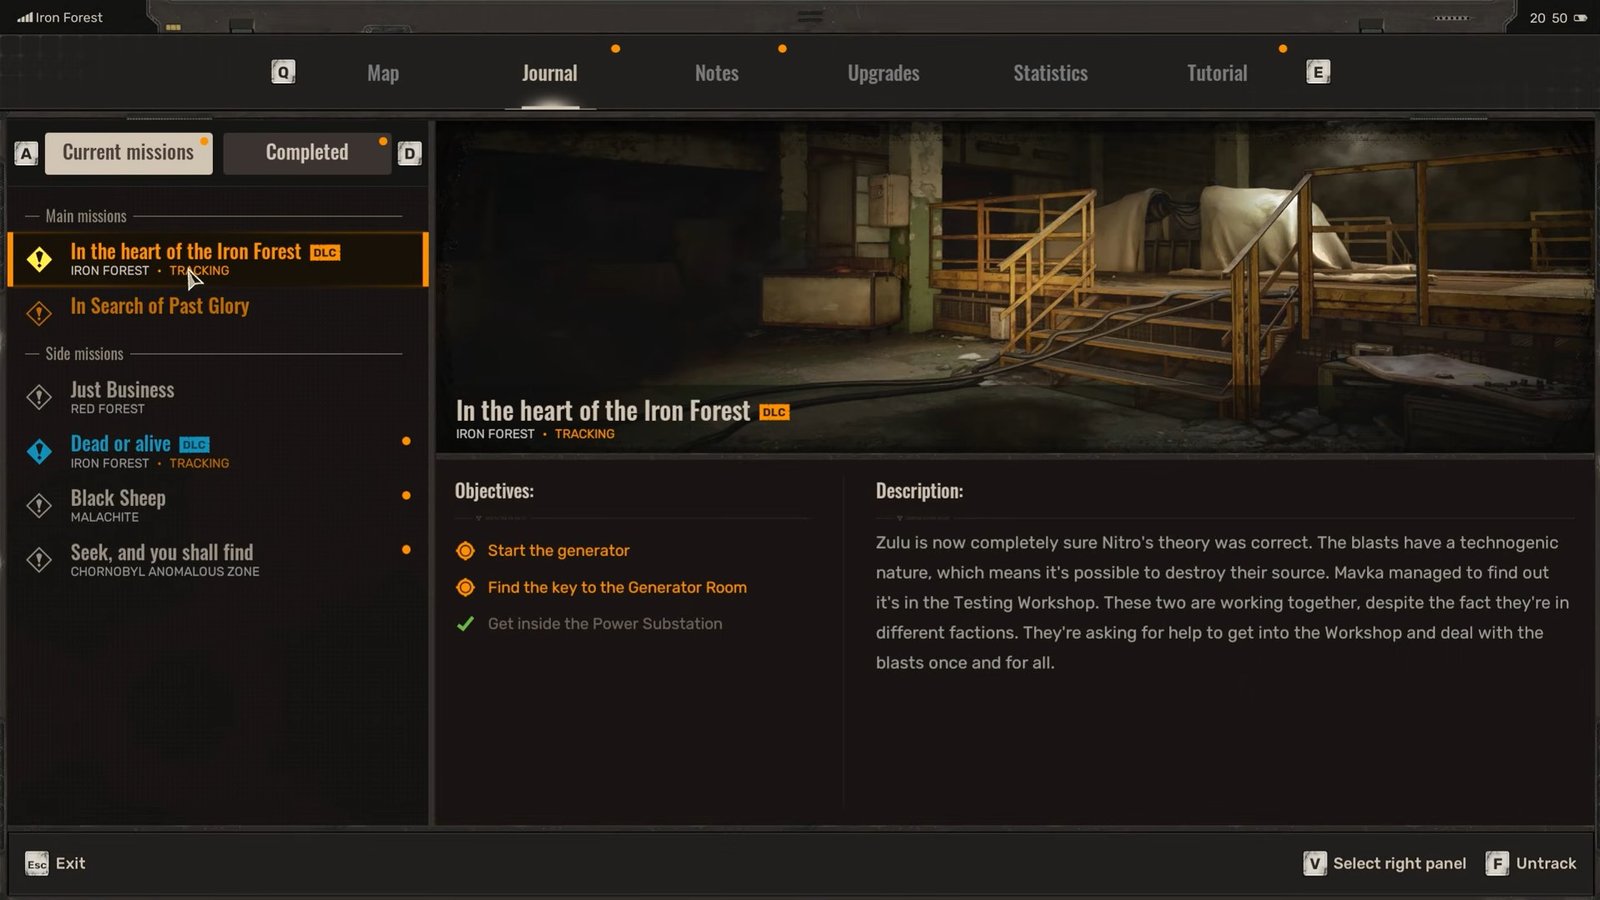Click the mission banner image
Image resolution: width=1600 pixels, height=900 pixels.
point(1015,288)
